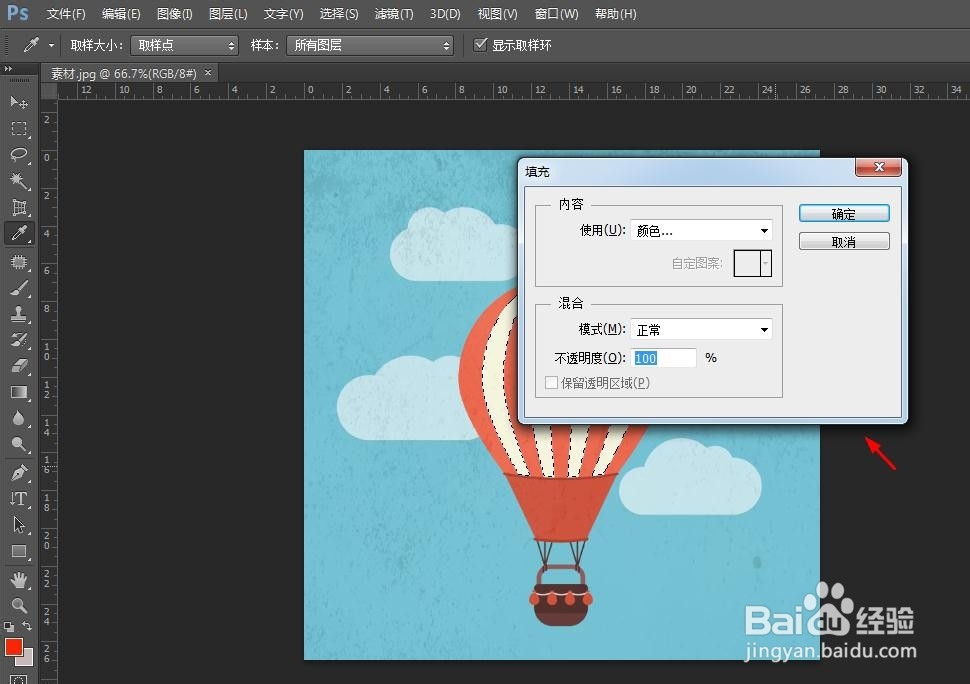Click the 不透明度 value field
Viewport: 970px width, 684px height.
point(663,358)
